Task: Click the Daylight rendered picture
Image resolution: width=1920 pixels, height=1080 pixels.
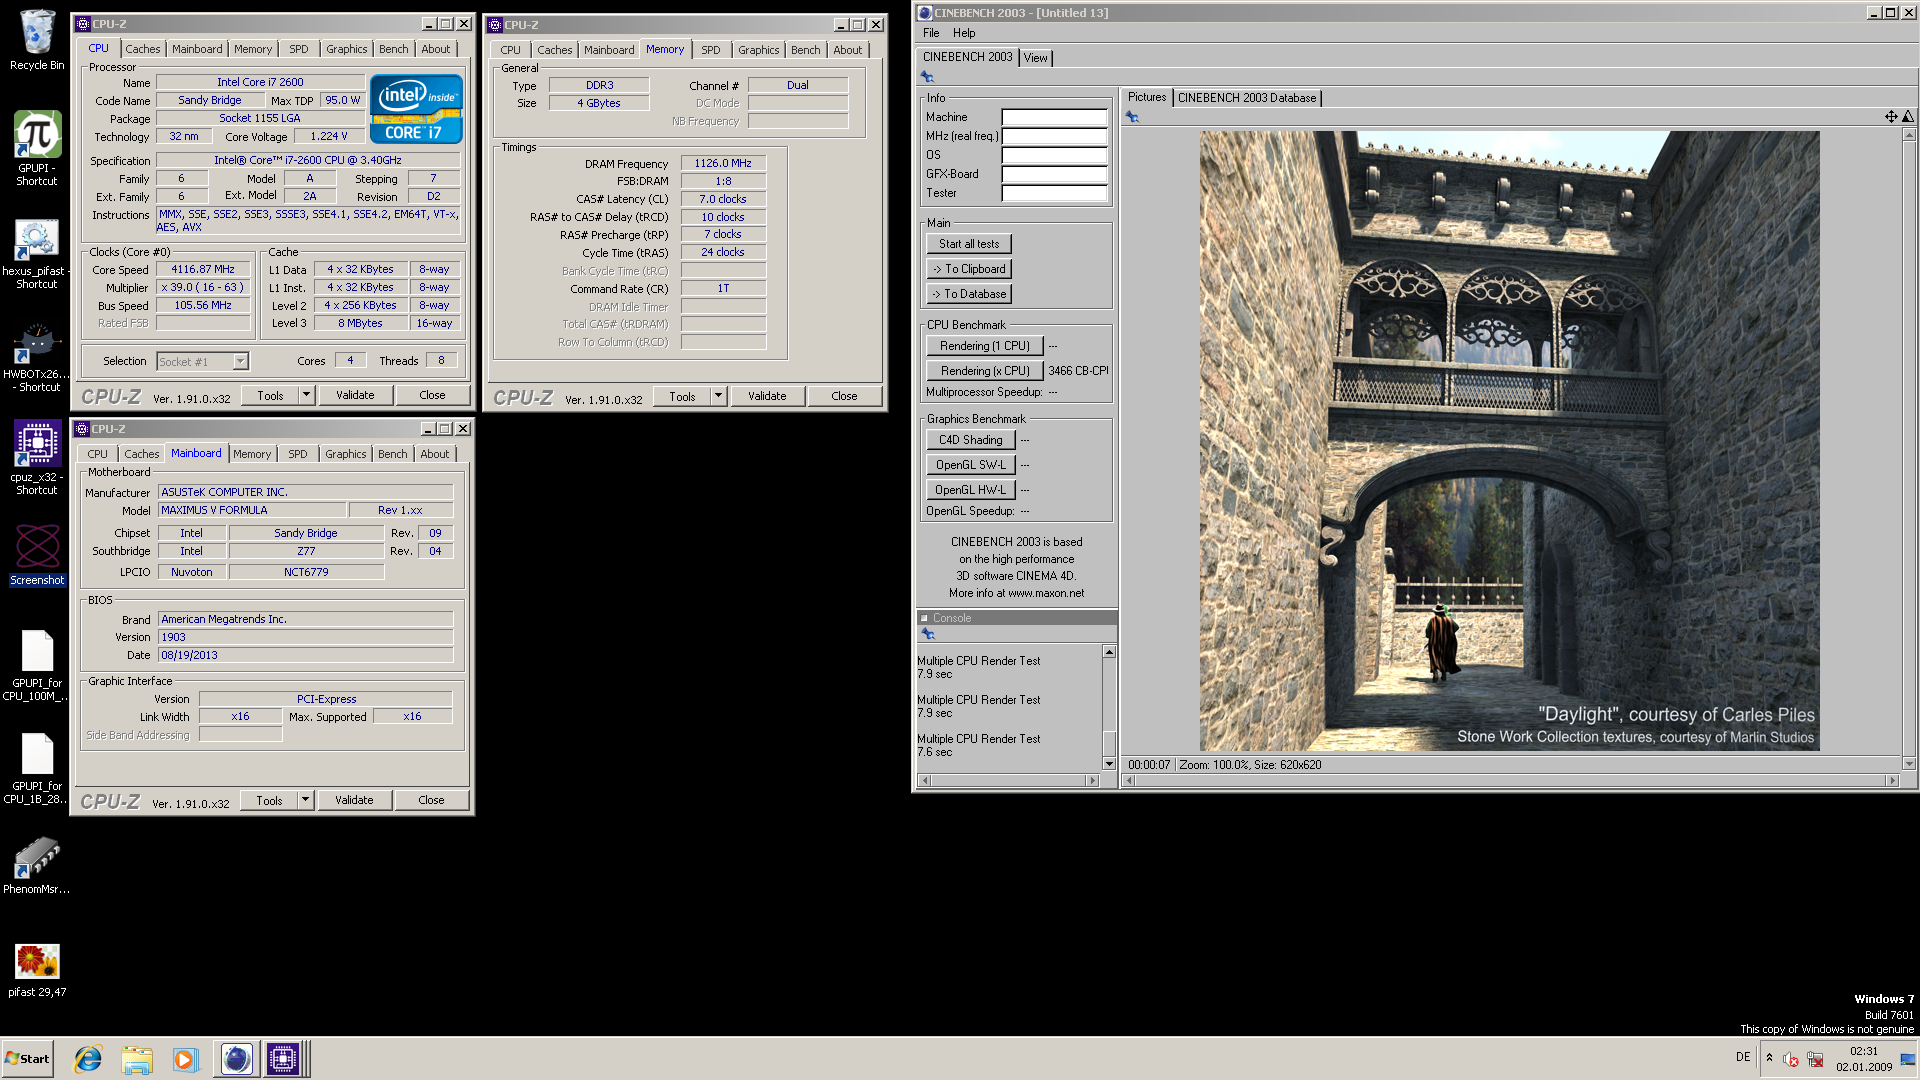Action: (x=1509, y=441)
